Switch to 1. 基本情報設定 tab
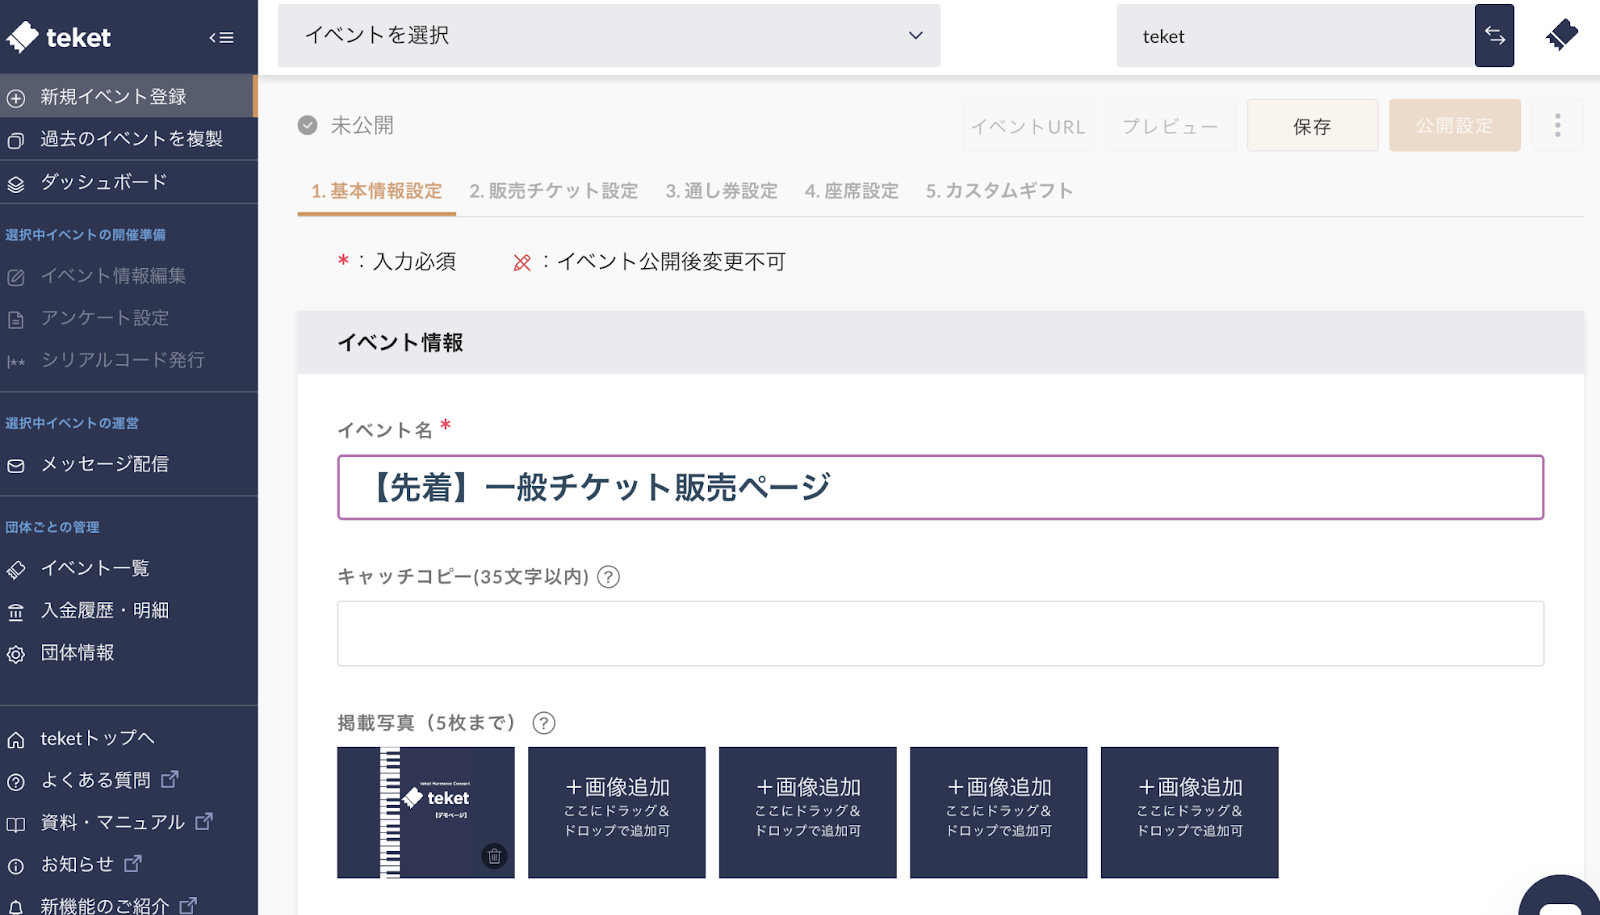 click(x=376, y=191)
